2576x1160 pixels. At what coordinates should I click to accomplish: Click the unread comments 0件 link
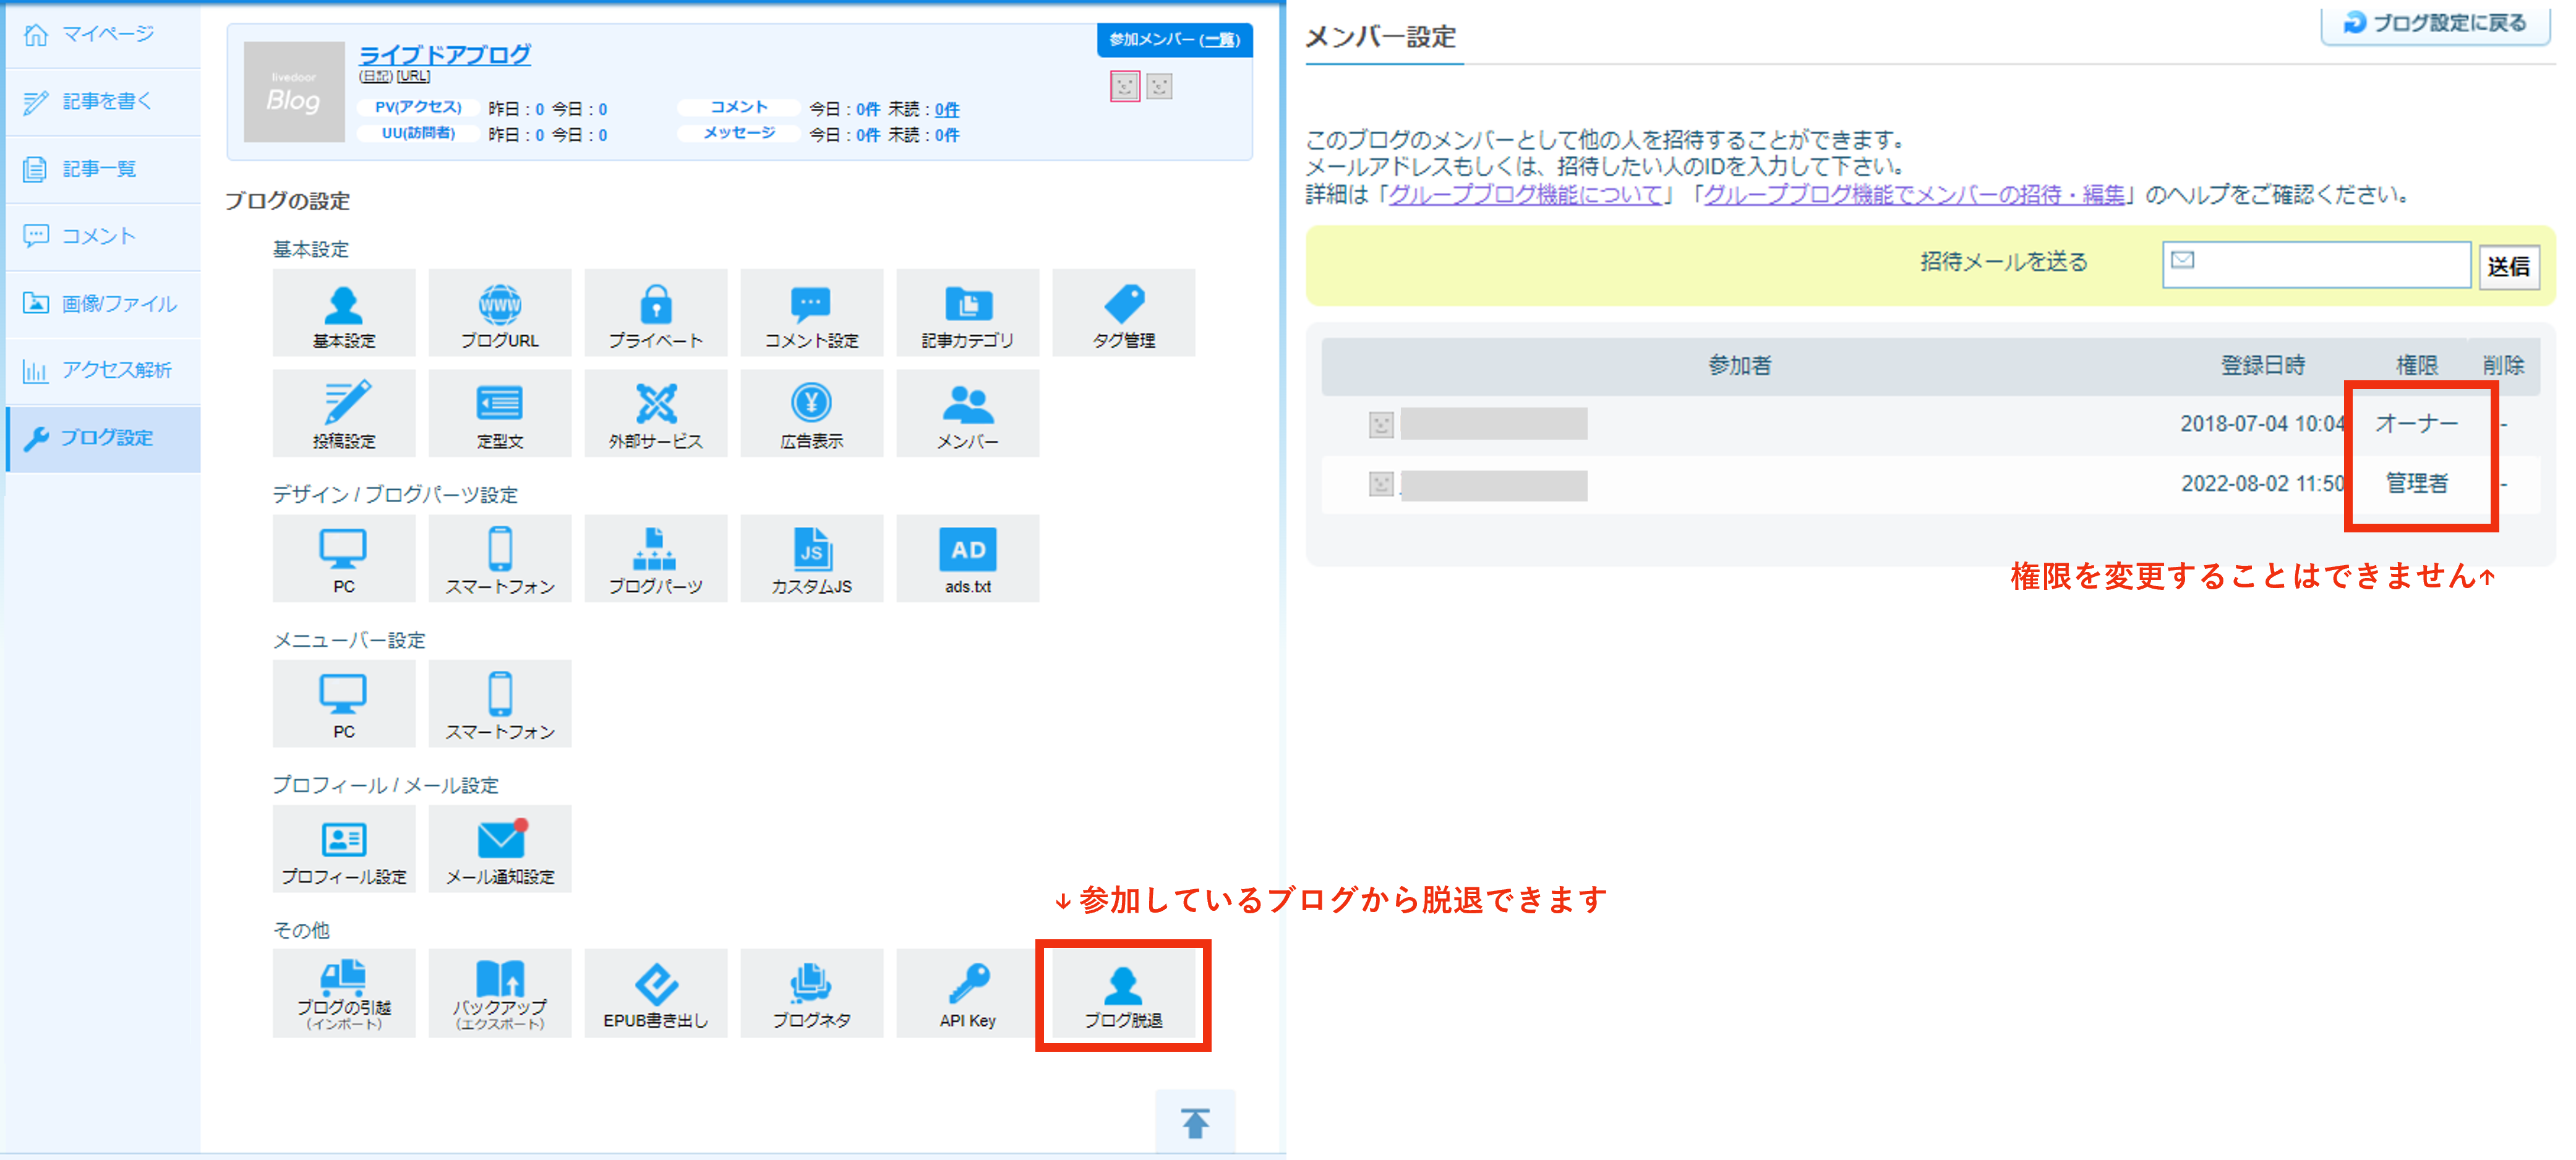(947, 109)
